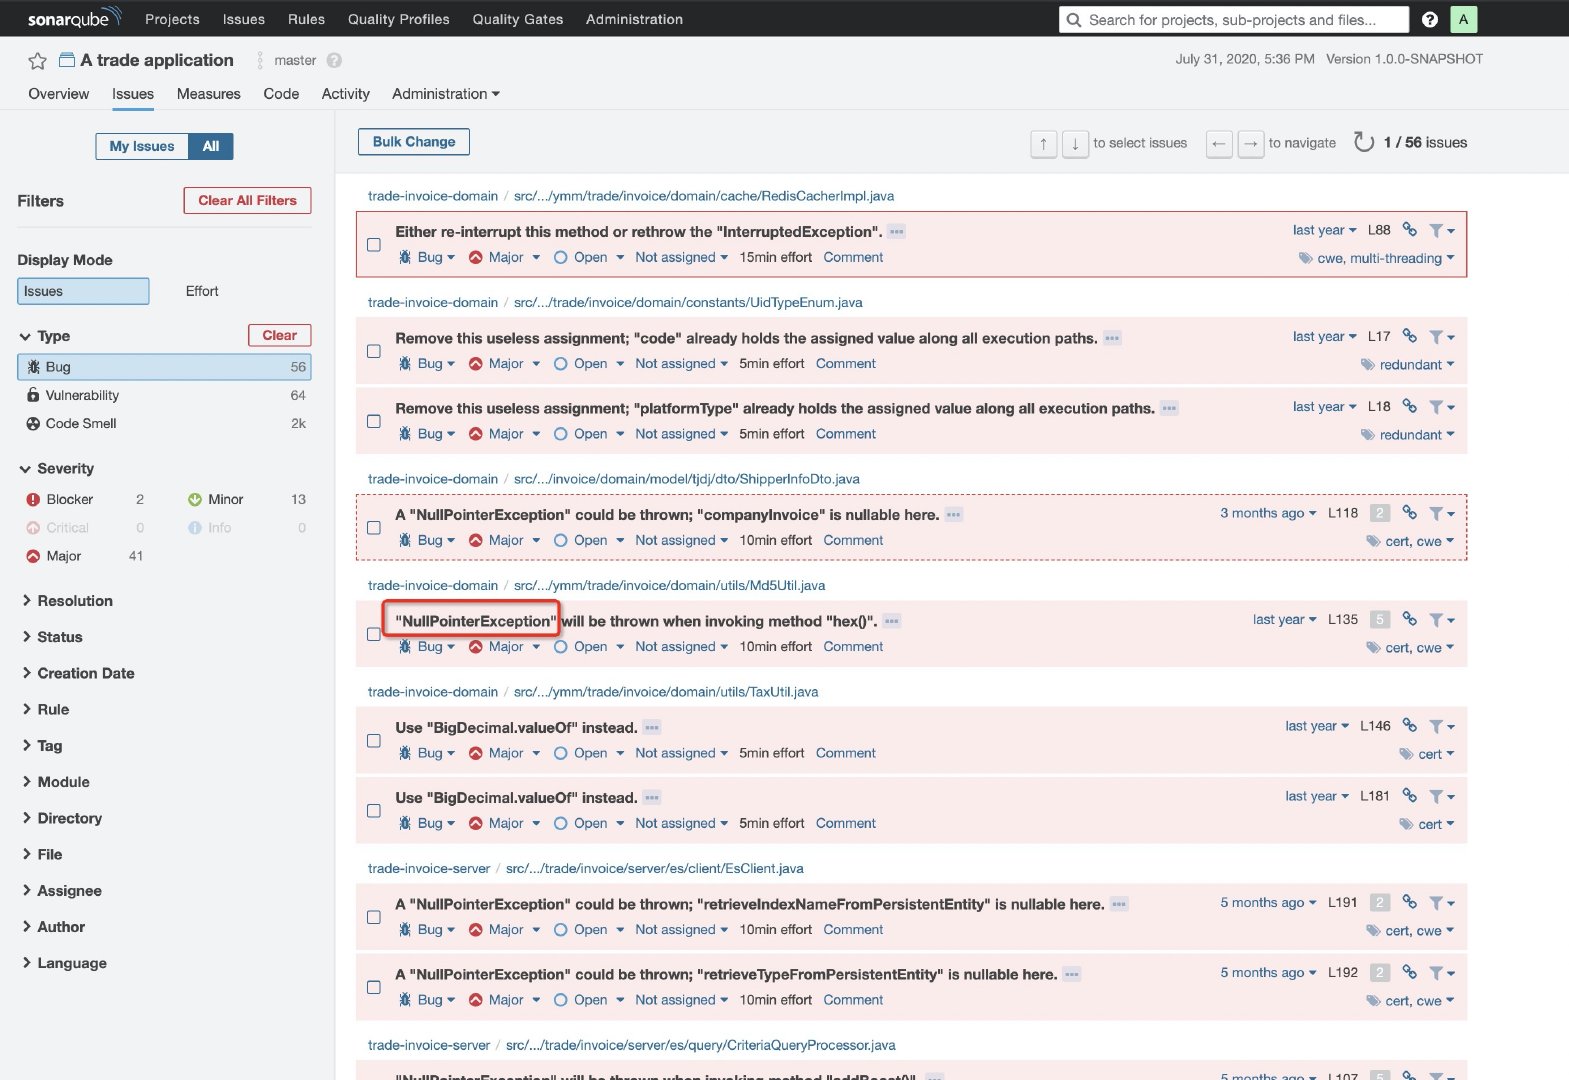Go to the Overview tab
The image size is (1569, 1080).
pos(58,94)
